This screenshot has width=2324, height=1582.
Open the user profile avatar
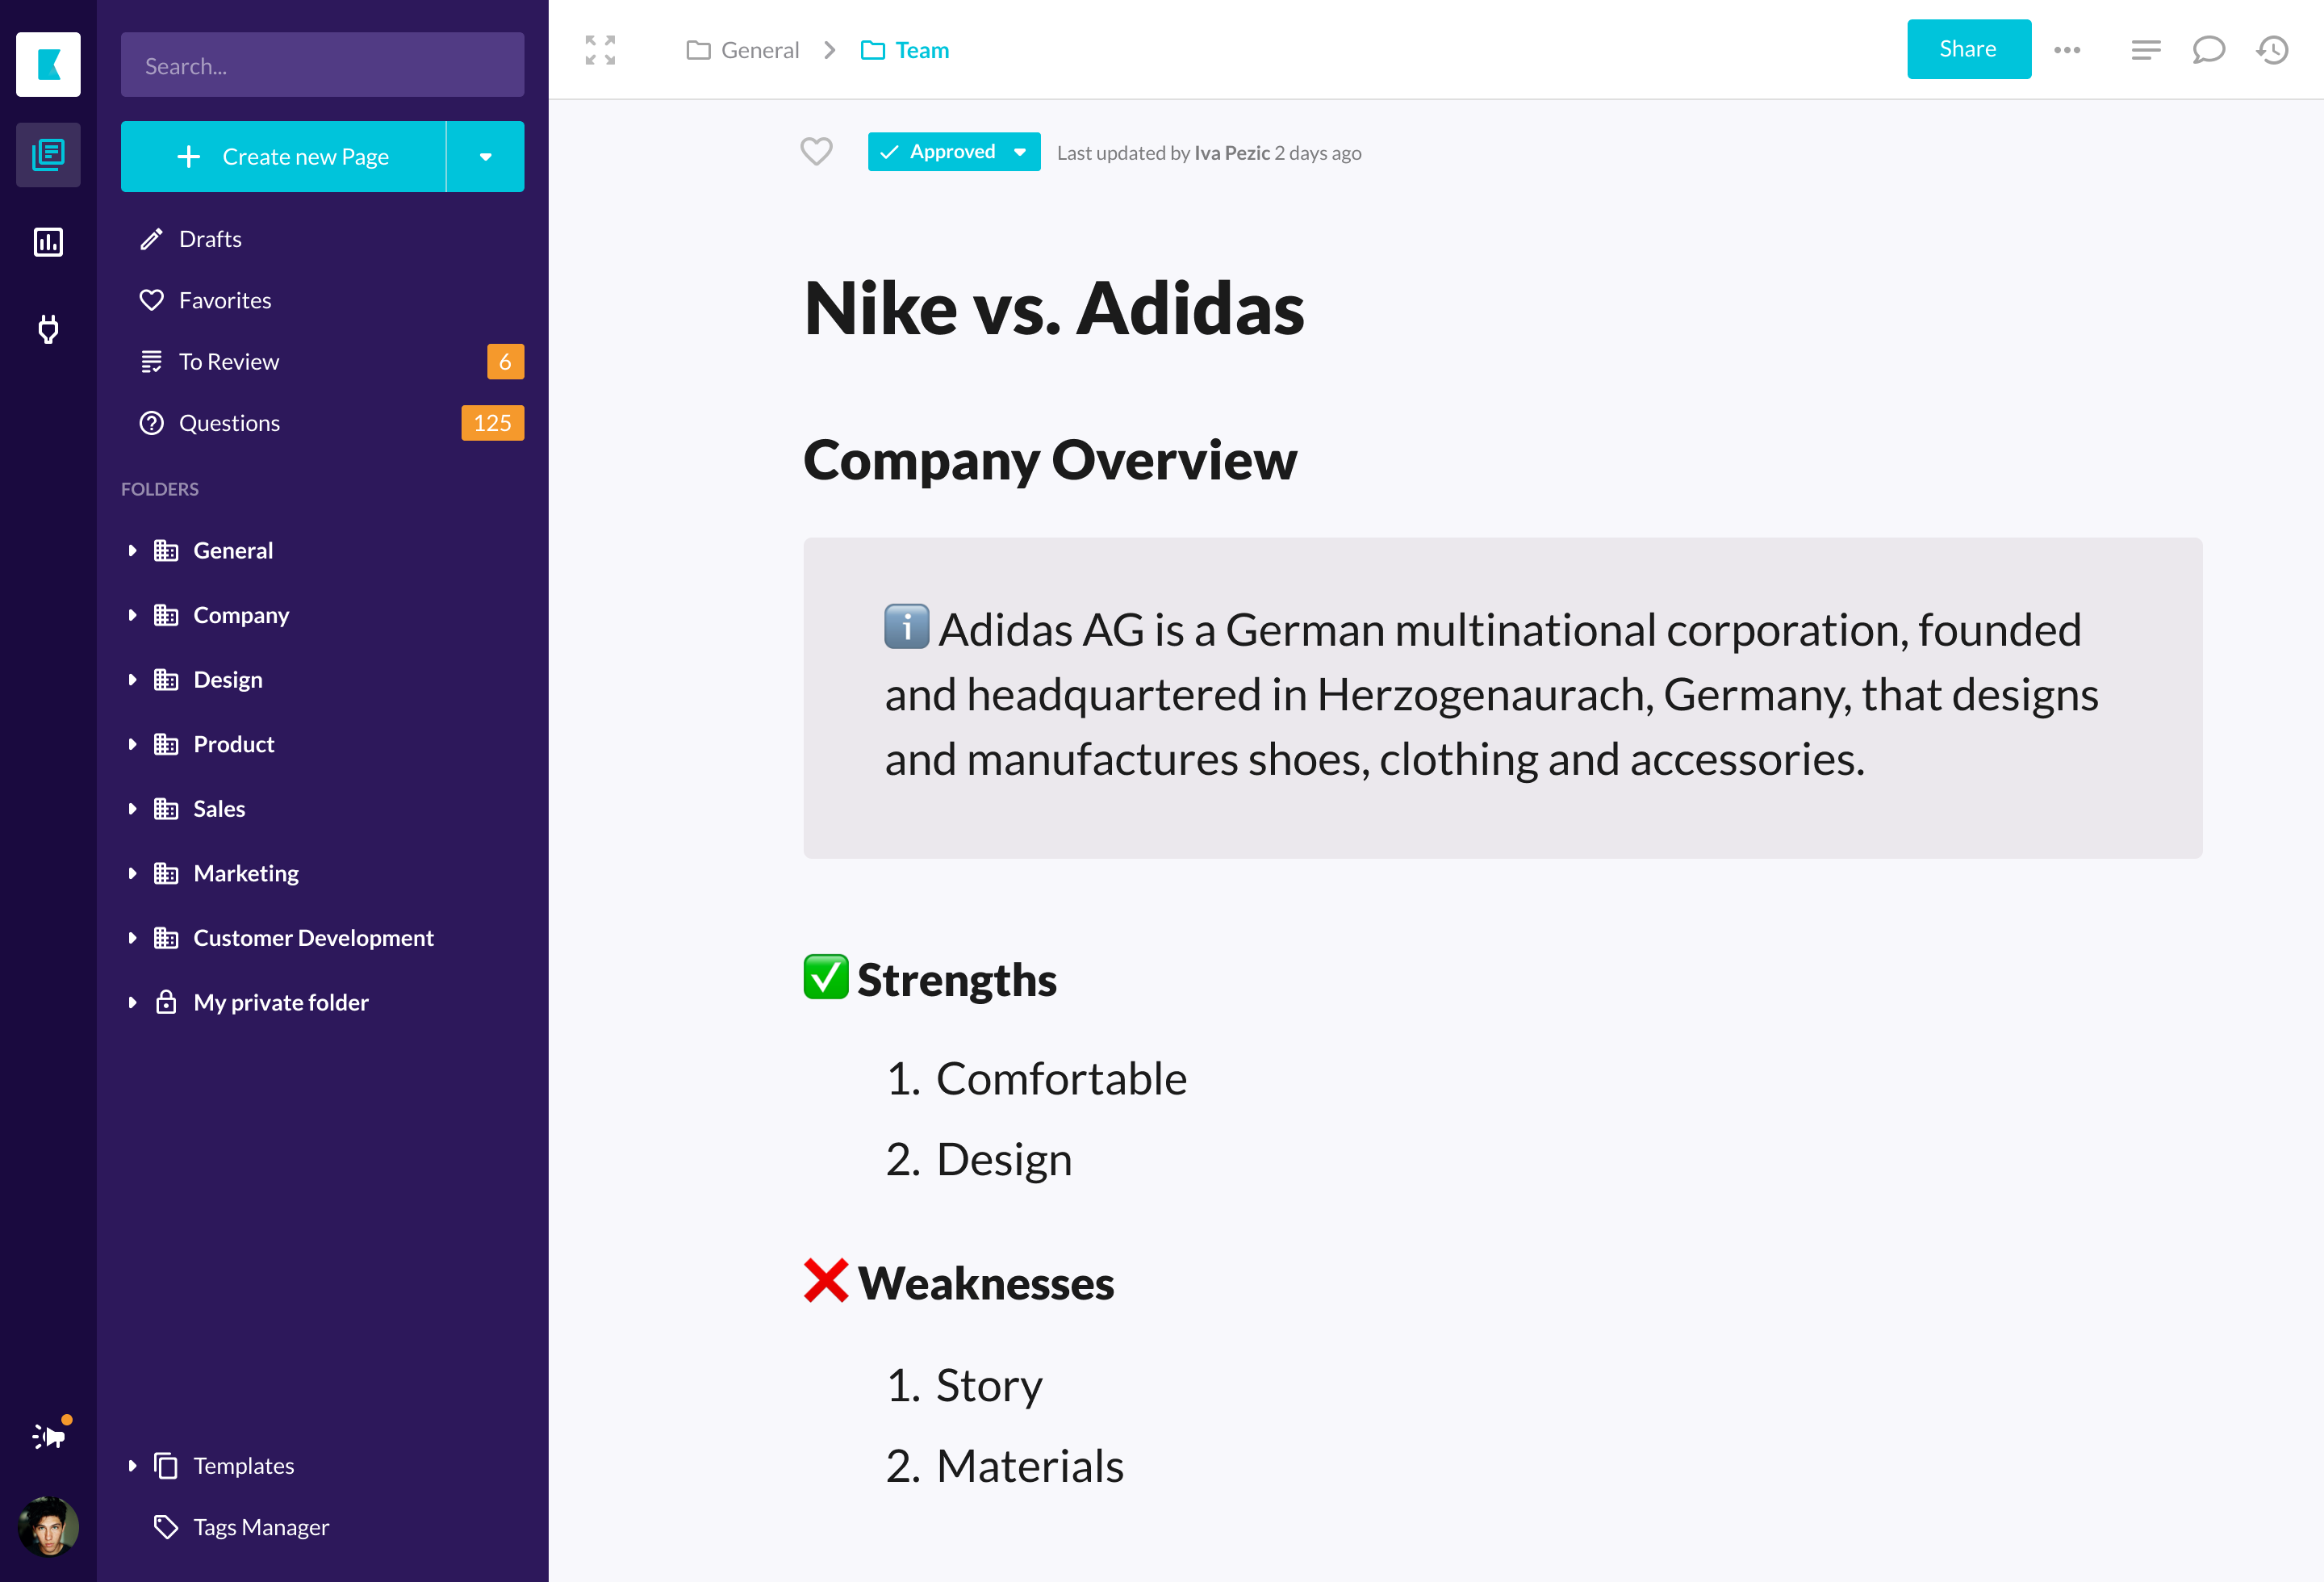click(48, 1526)
